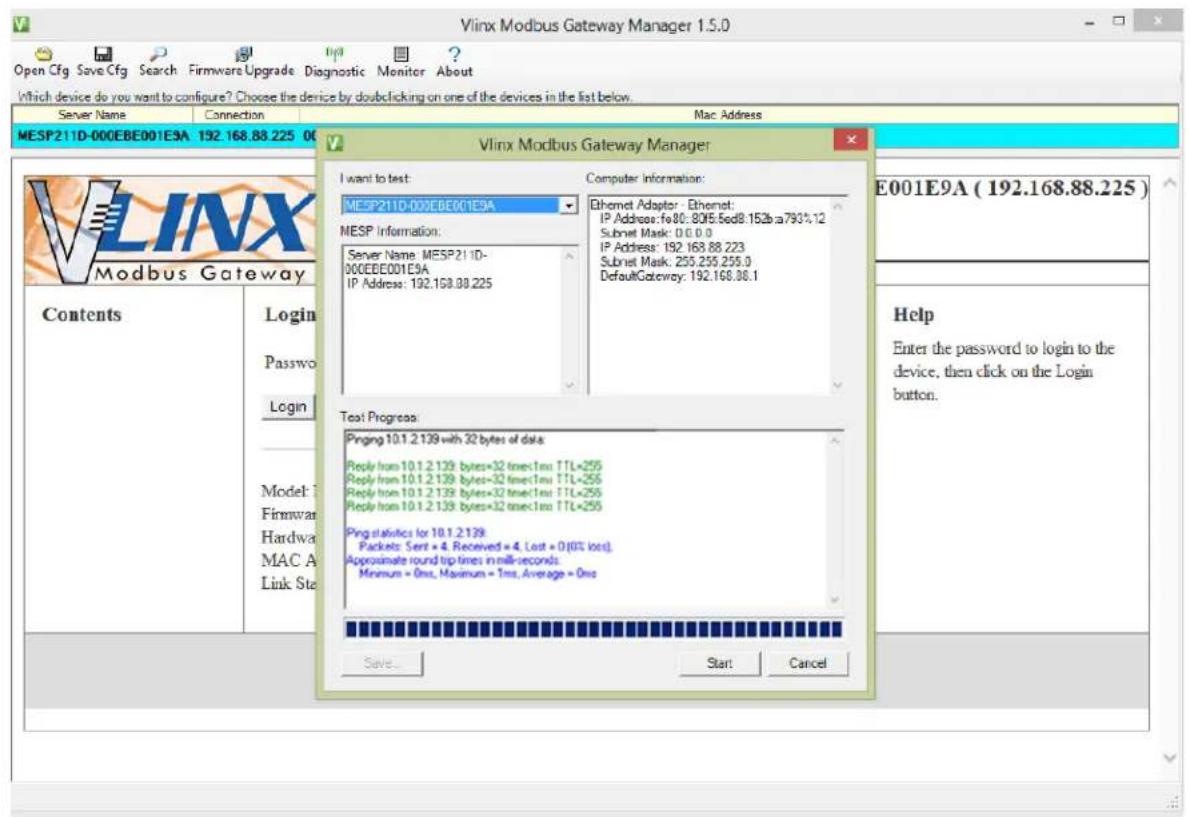Click the Cancel button in dialog

(x=808, y=663)
